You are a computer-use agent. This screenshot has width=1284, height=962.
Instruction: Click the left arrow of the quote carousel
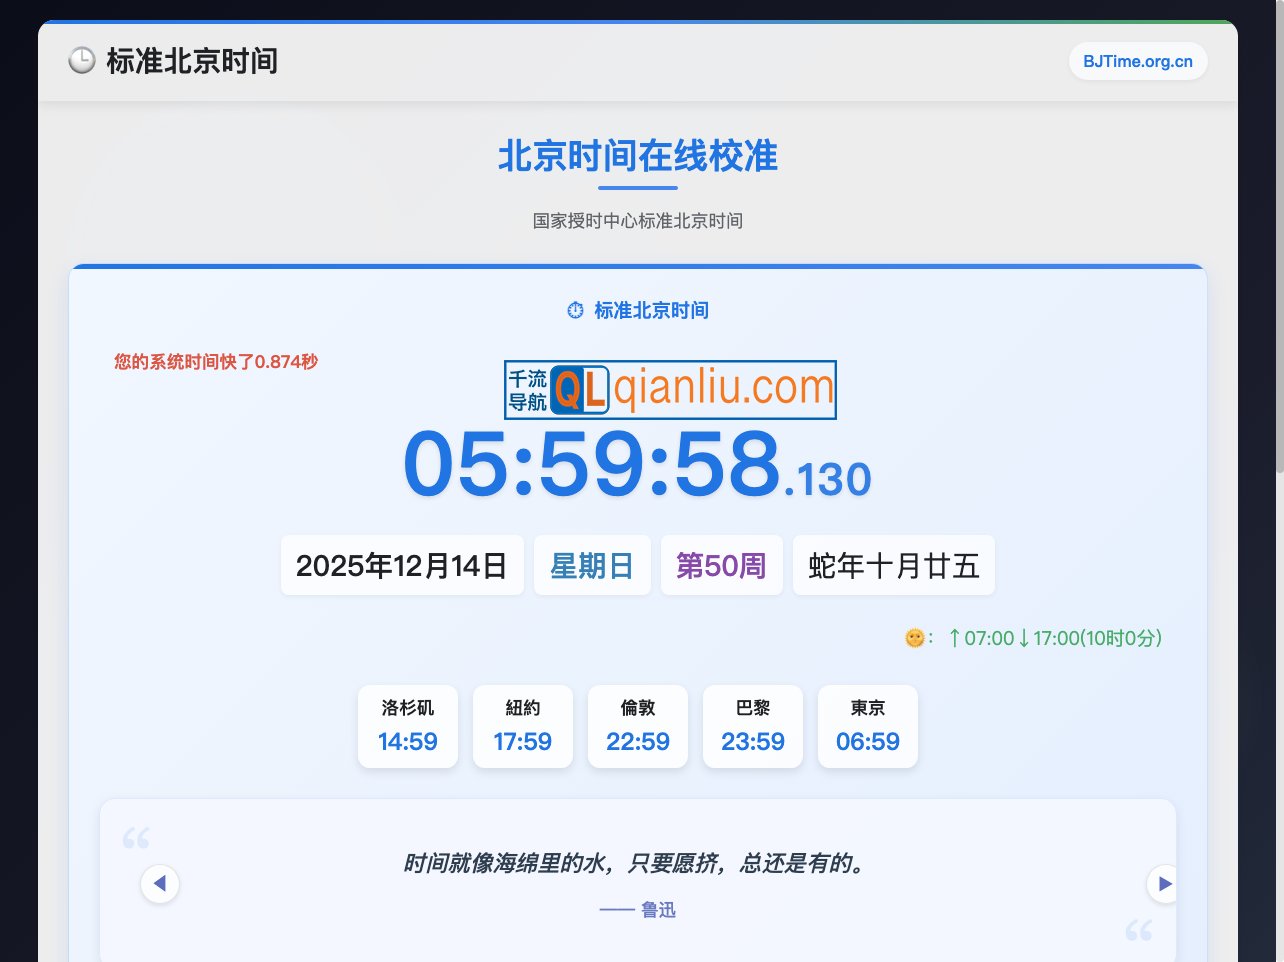point(160,883)
